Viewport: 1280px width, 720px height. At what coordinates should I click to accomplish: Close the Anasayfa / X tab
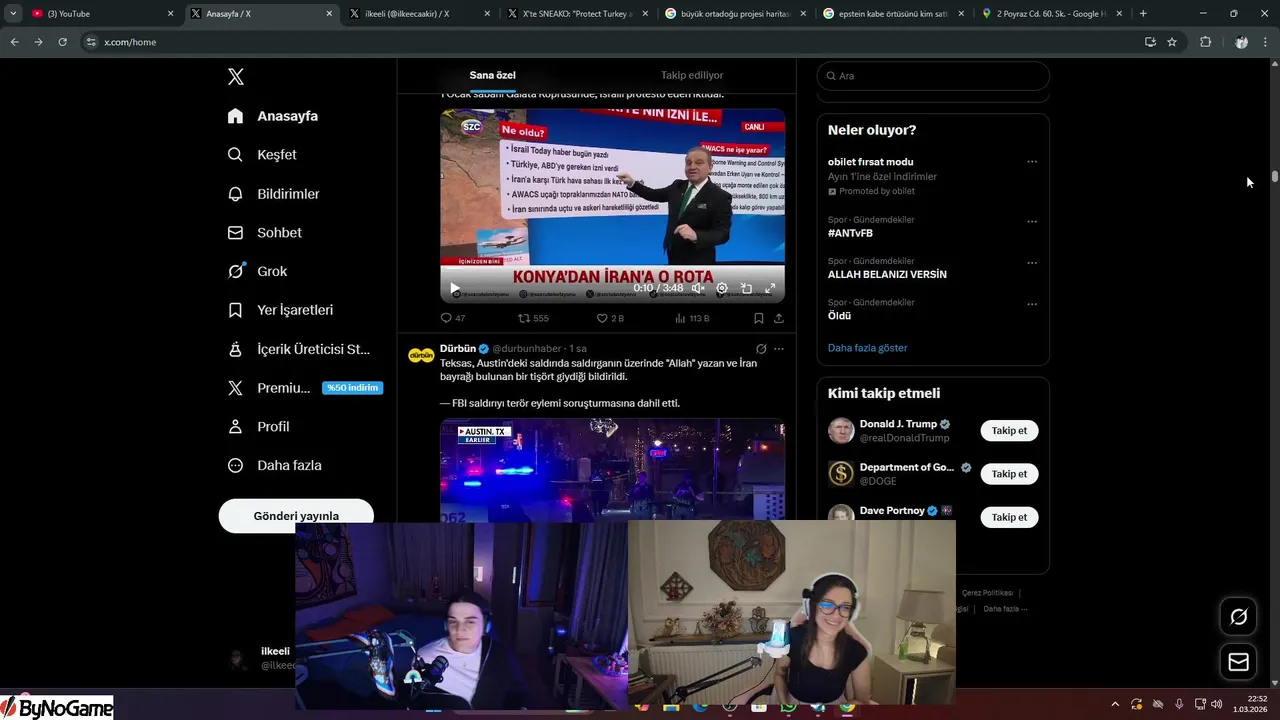click(x=329, y=14)
